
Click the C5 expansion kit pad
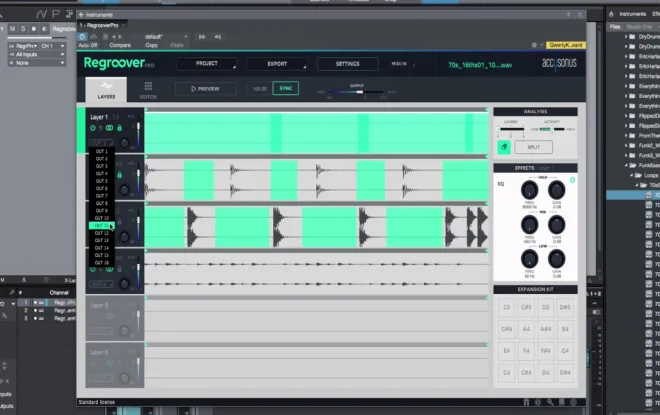pyautogui.click(x=506, y=307)
